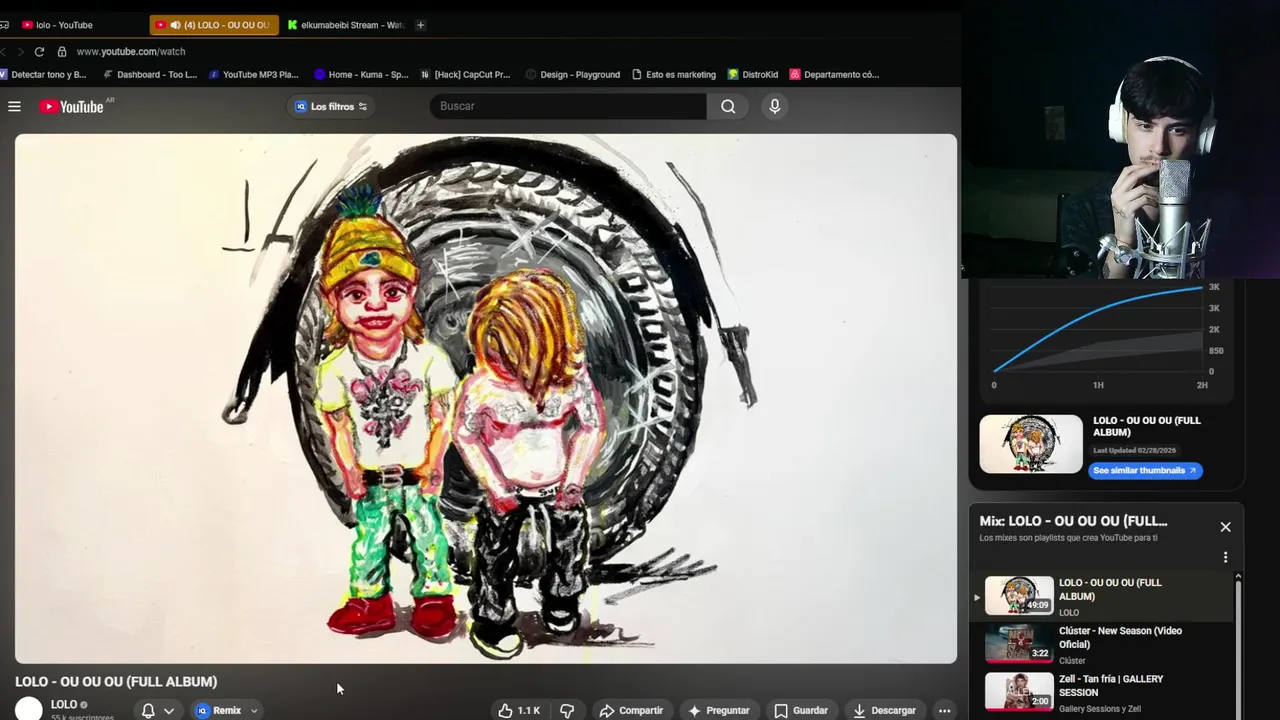Open the YouTube MP3 Pla... bookmark
Screen dimensions: 1280x720
(254, 75)
